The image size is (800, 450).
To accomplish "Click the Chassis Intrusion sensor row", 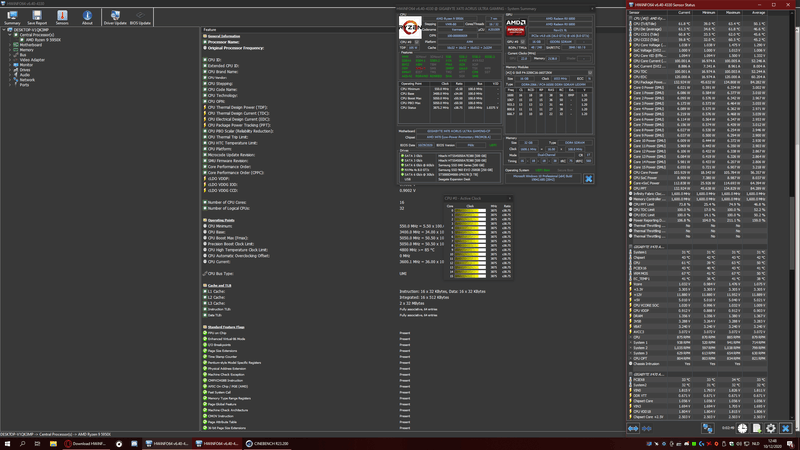I will tap(698, 364).
